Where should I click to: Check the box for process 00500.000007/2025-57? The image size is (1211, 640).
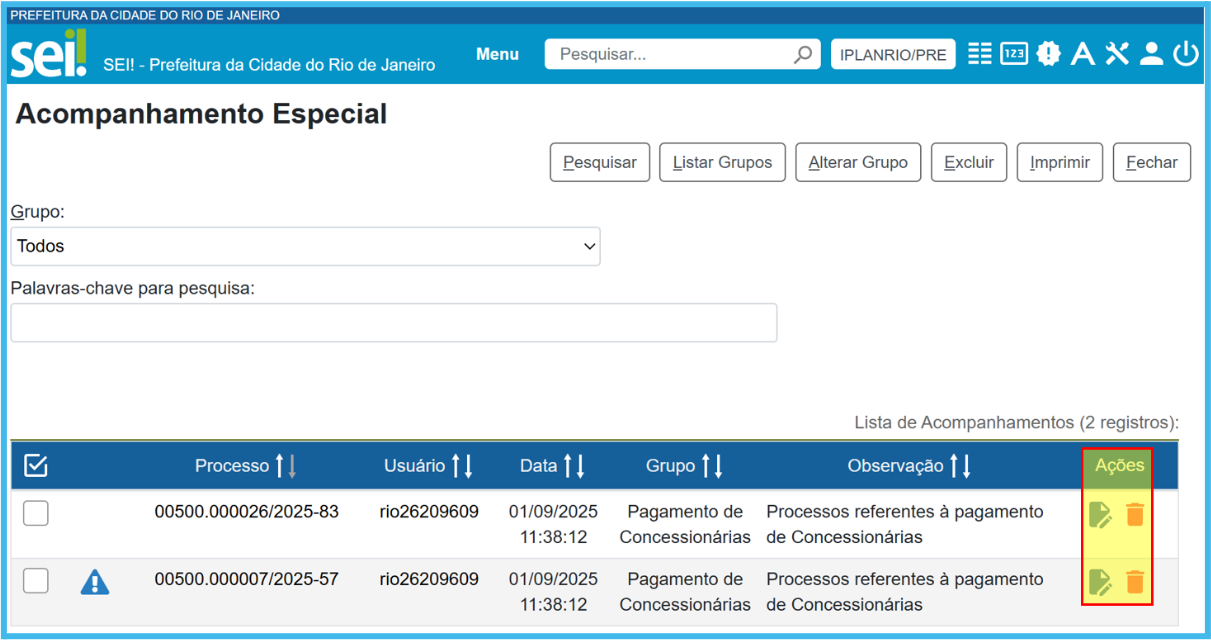(x=36, y=580)
